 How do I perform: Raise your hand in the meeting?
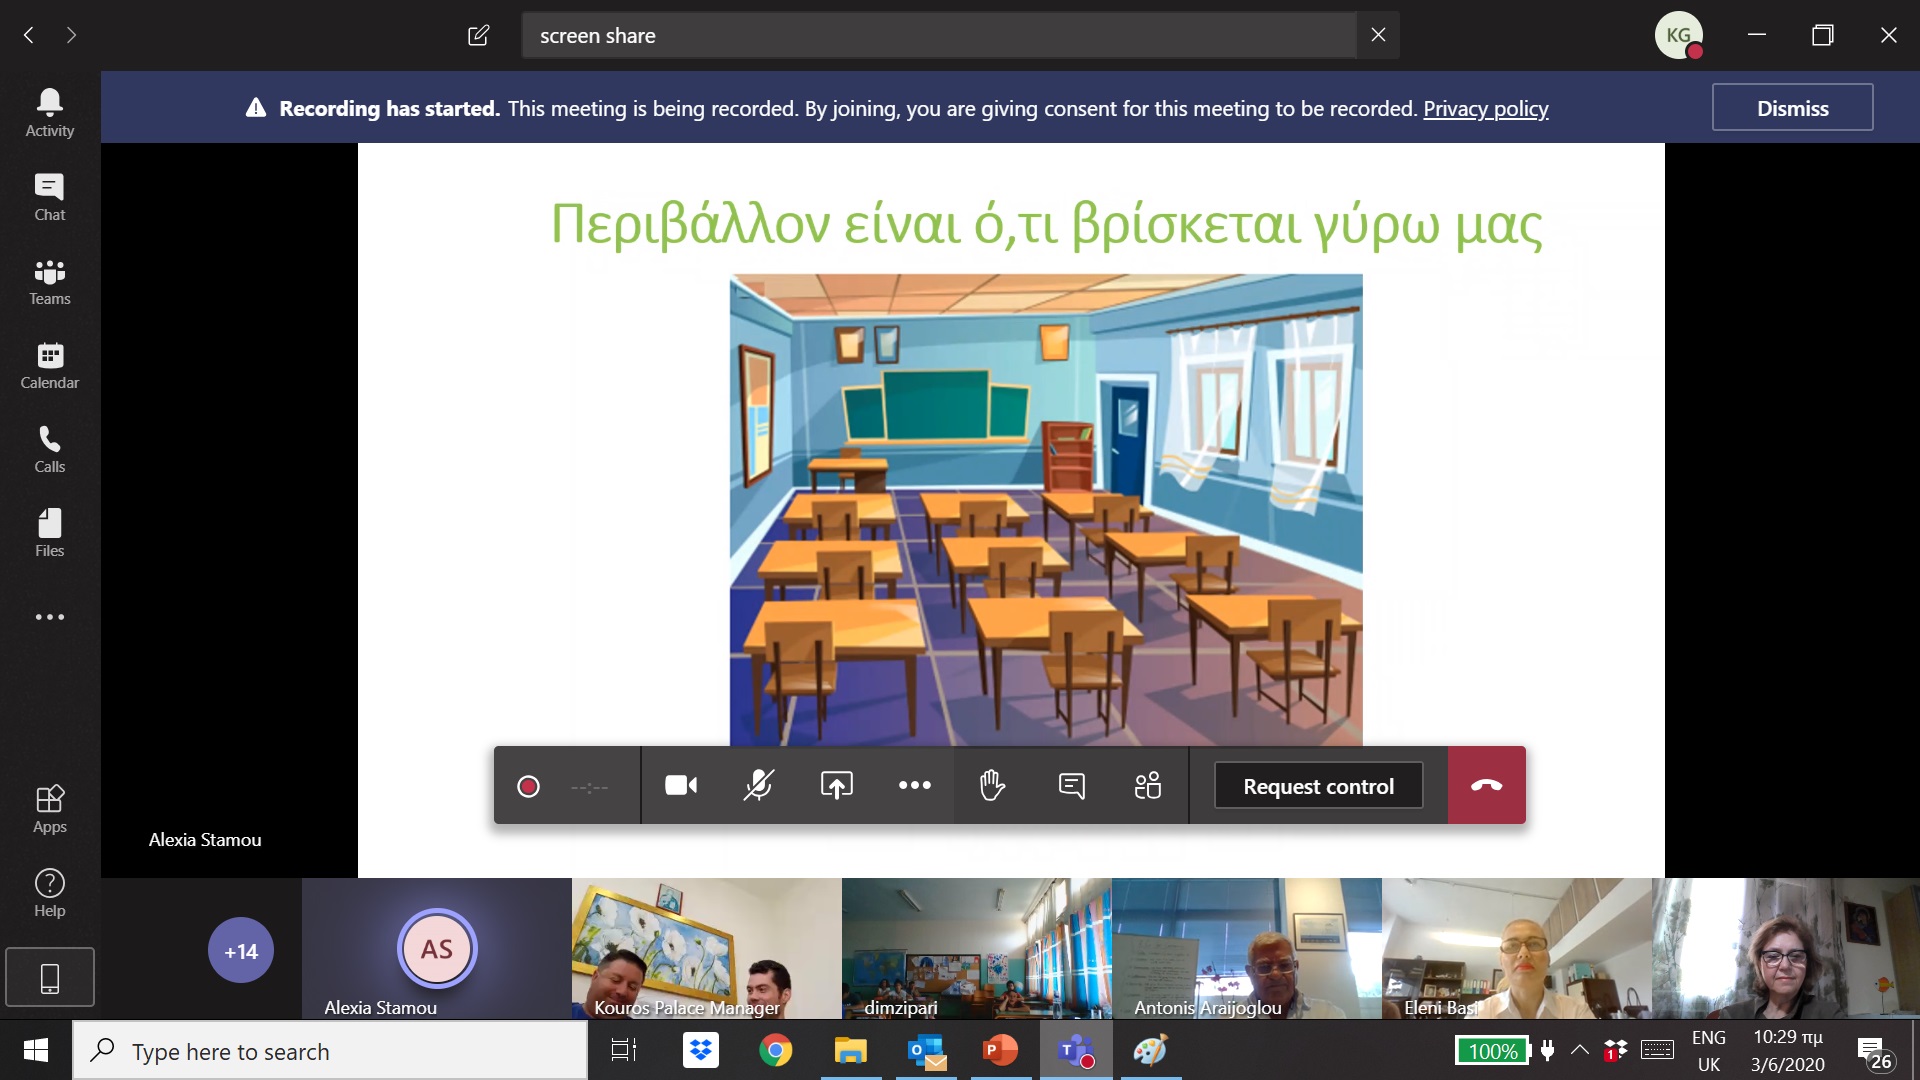click(991, 786)
